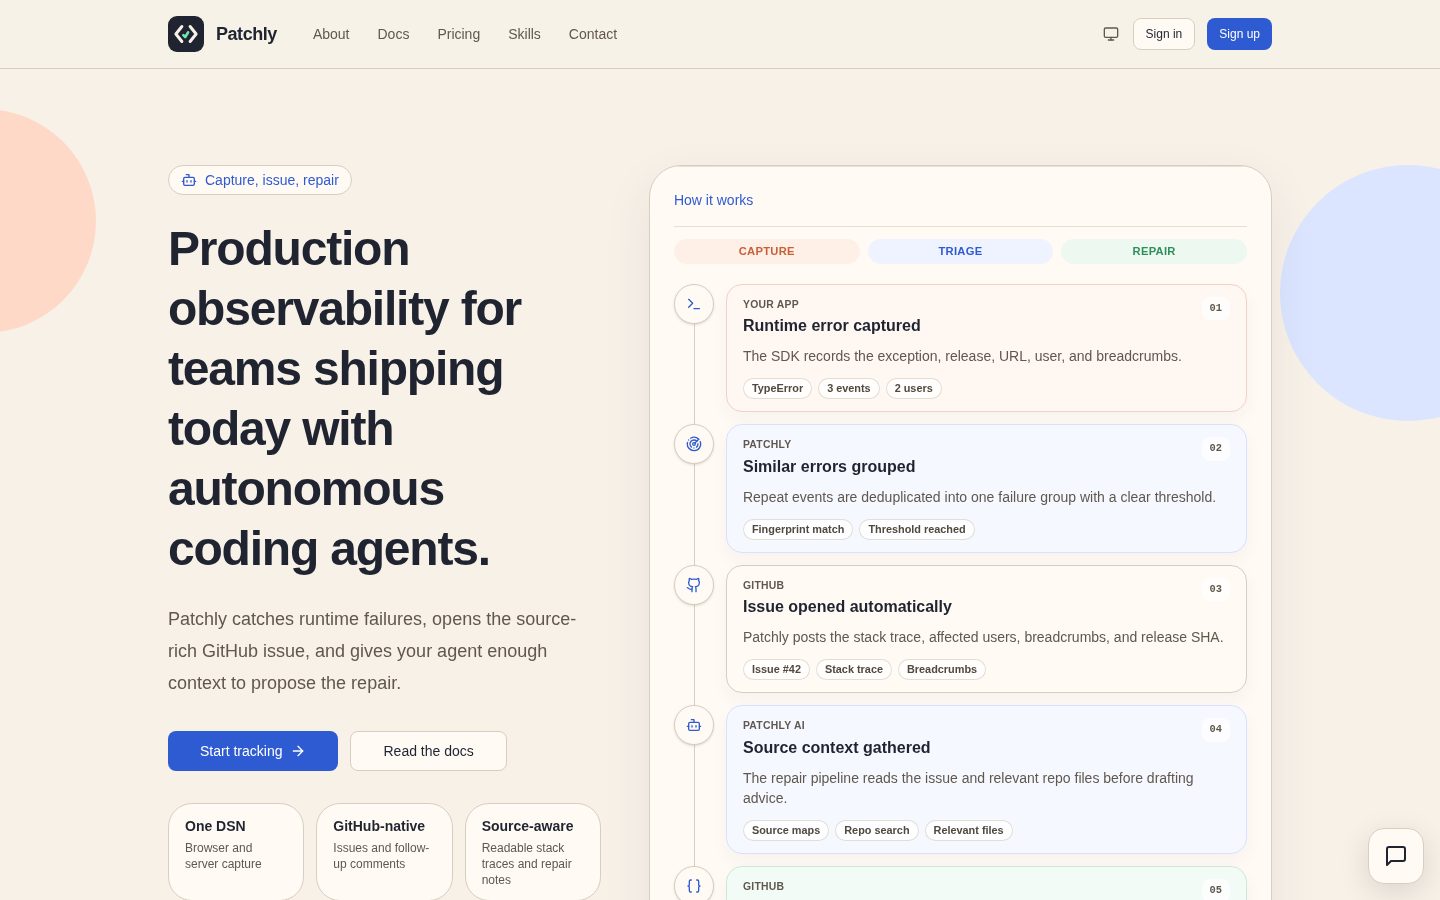Click the How it works heading
The width and height of the screenshot is (1440, 900).
(713, 200)
